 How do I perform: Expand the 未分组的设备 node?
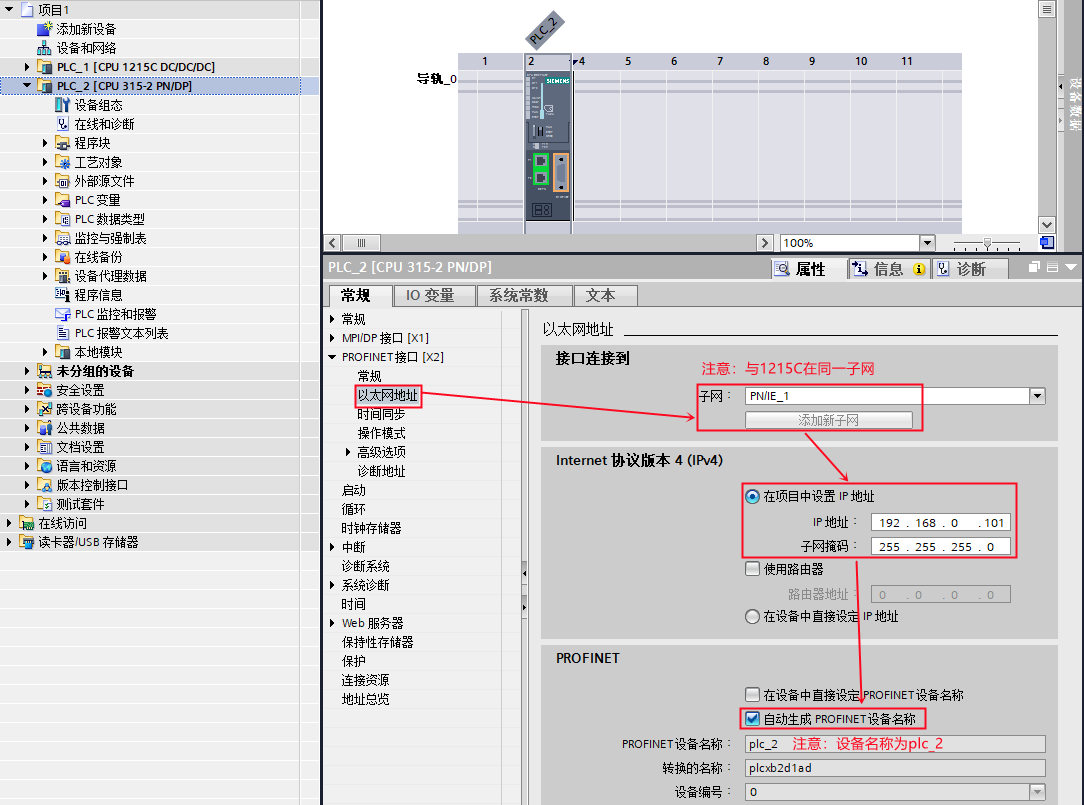[27, 371]
